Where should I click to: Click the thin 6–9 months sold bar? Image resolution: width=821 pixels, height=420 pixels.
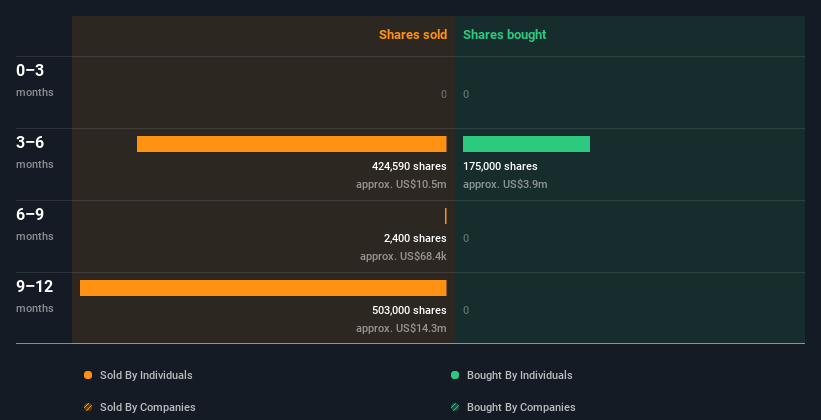coord(446,216)
